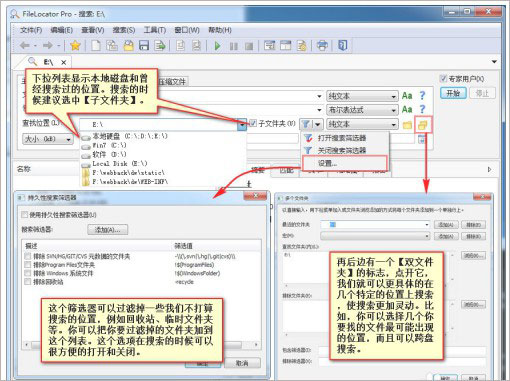The image size is (510, 381).
Task: Open Favorites with the star icon
Action: click(x=76, y=45)
